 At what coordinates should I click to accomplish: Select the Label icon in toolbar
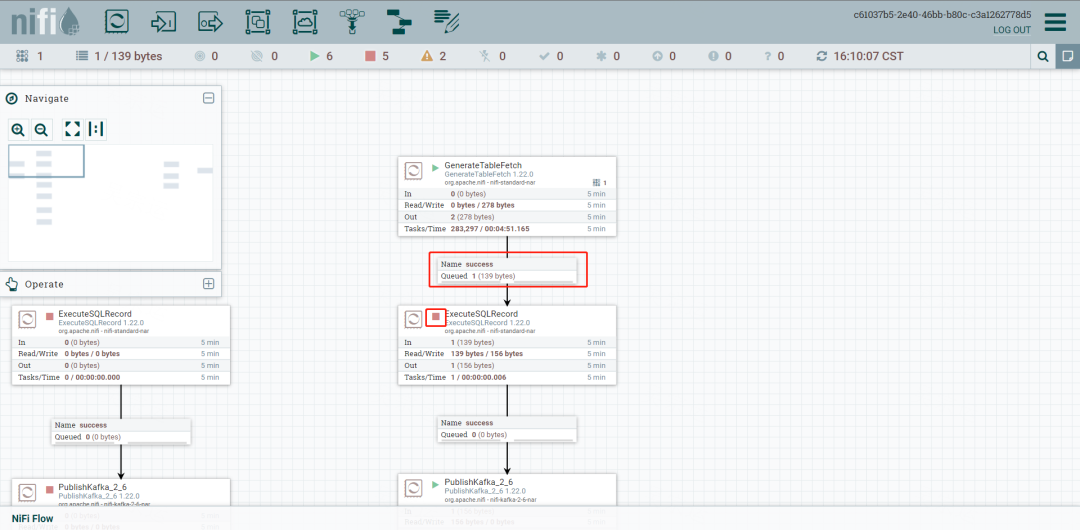pyautogui.click(x=446, y=22)
